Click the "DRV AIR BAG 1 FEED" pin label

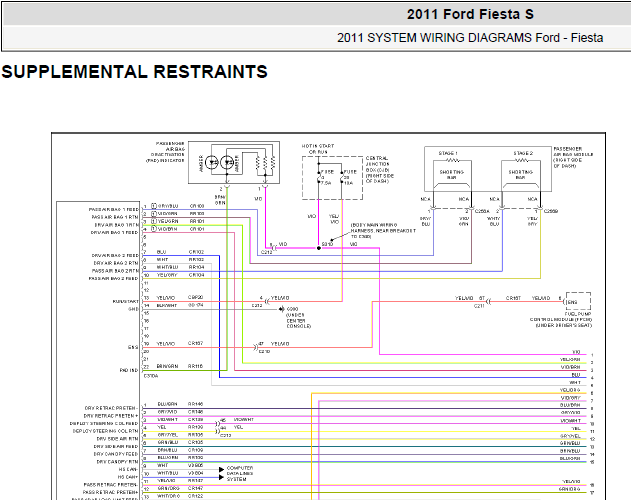click(x=115, y=232)
